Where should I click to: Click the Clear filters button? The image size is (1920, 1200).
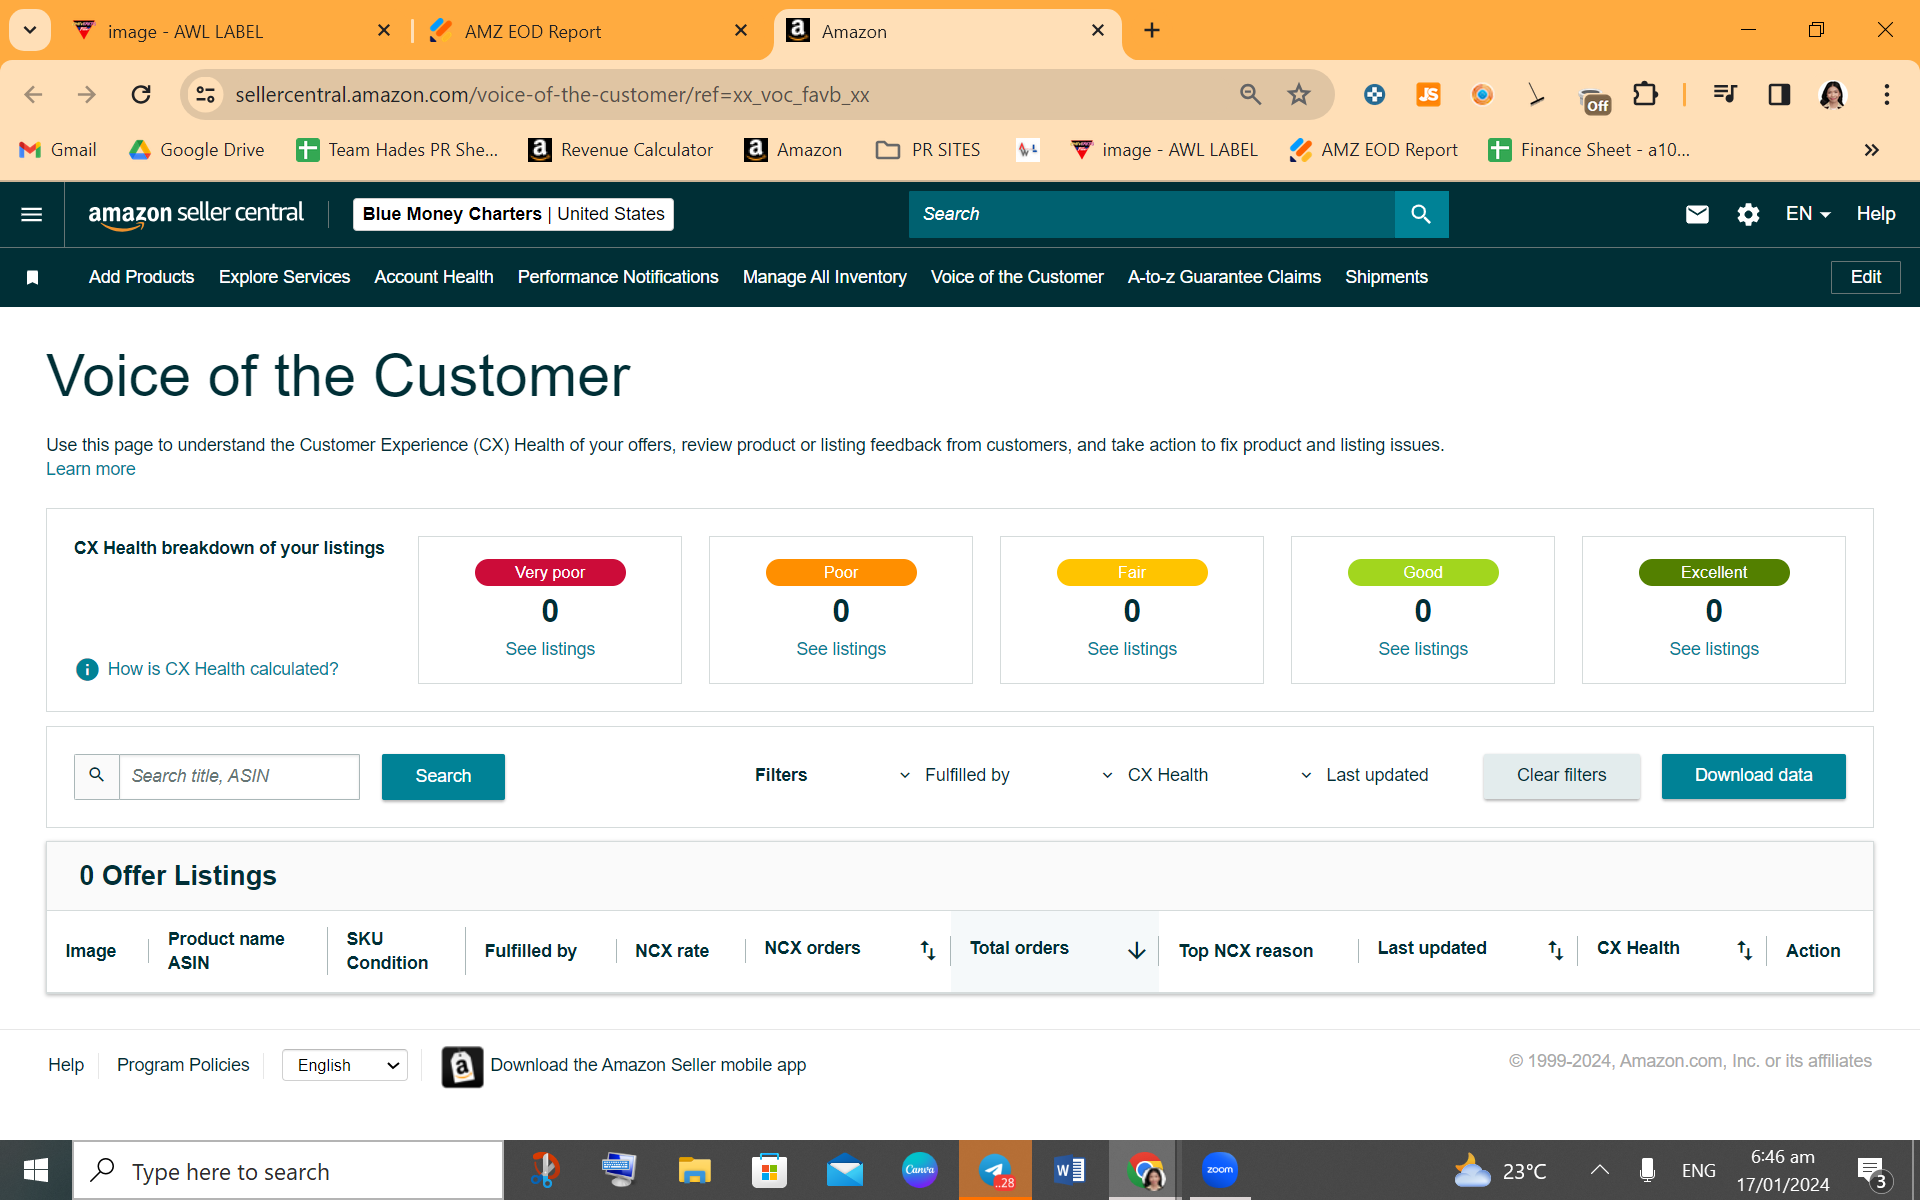[1561, 776]
